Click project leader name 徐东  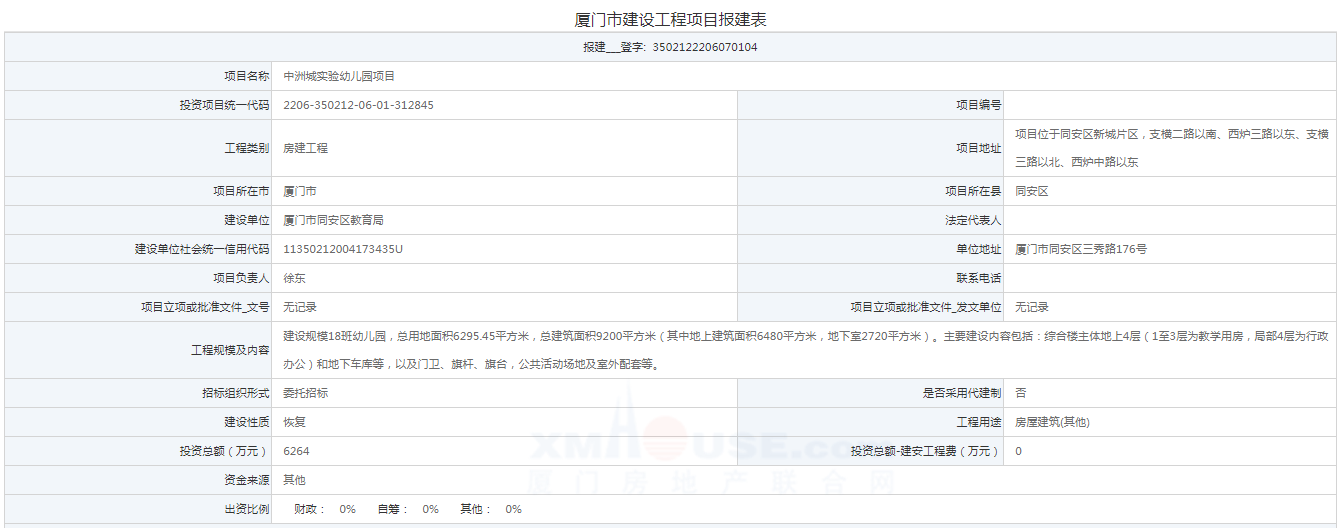point(294,278)
